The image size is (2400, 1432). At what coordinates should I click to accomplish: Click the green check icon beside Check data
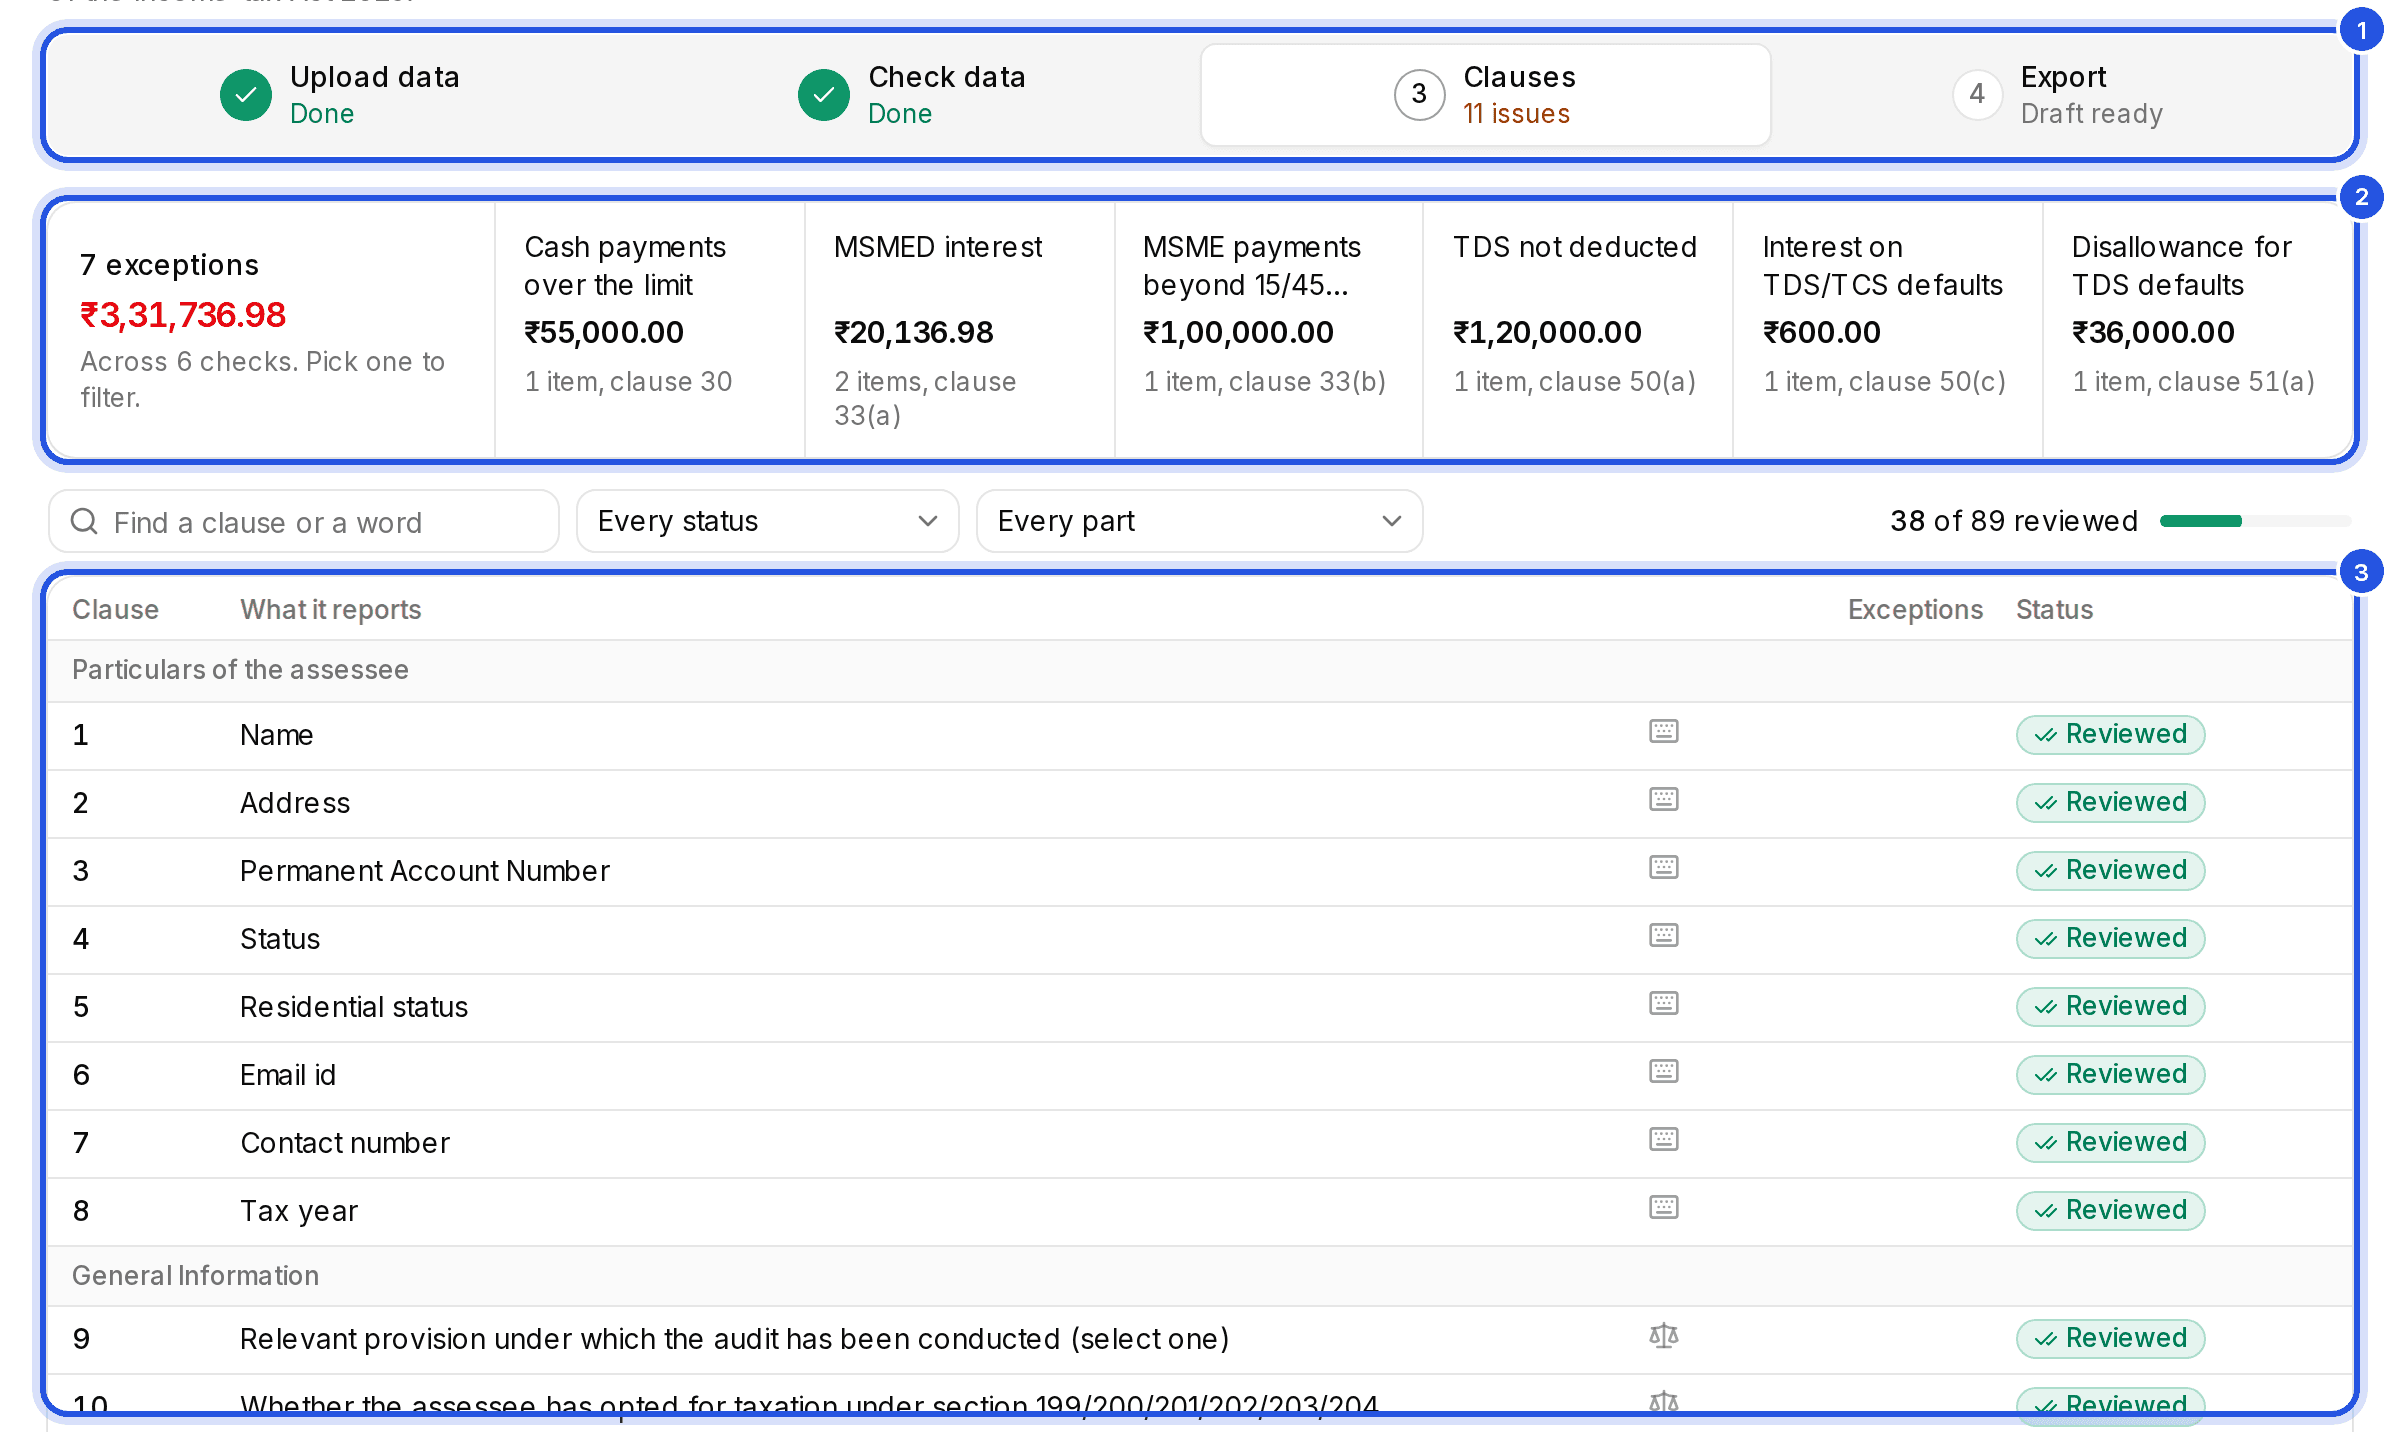point(823,95)
